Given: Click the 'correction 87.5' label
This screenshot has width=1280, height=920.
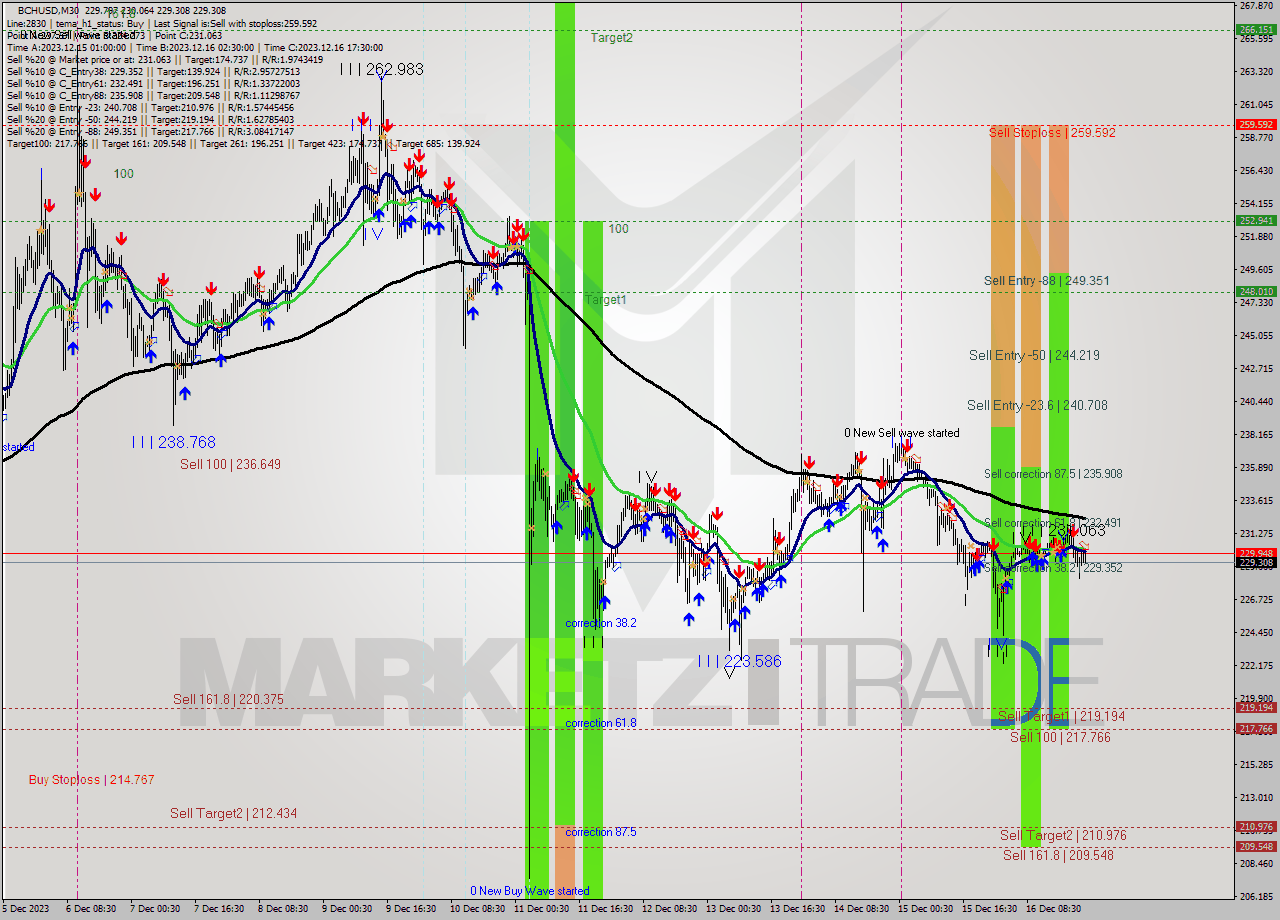Looking at the screenshot, I should coord(600,831).
